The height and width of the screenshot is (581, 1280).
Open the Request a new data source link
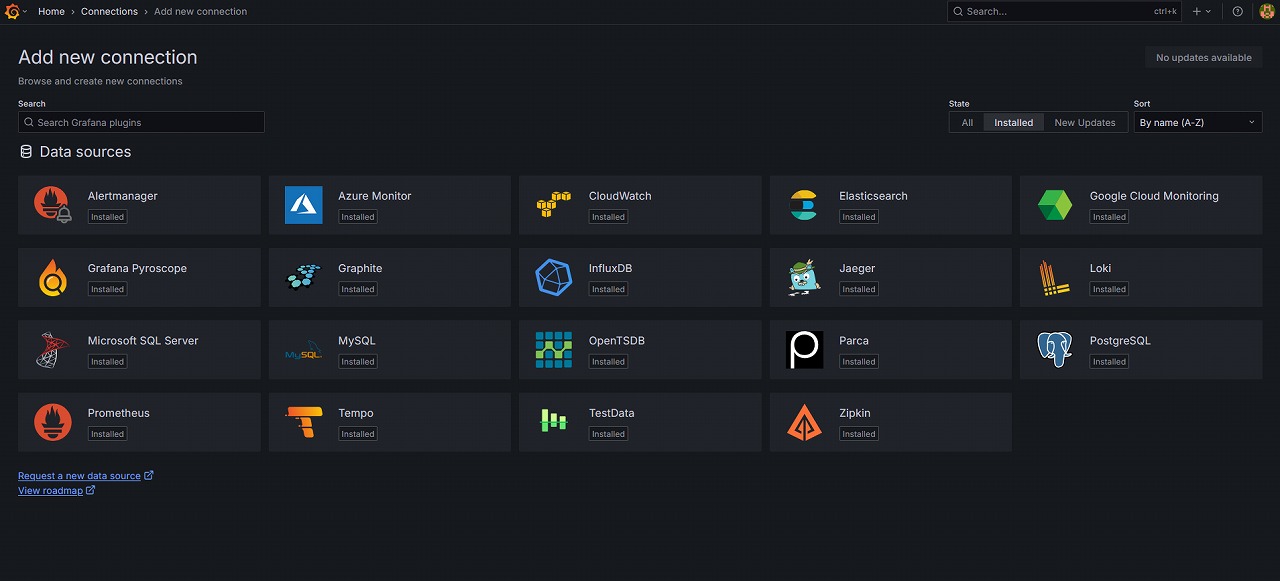86,476
